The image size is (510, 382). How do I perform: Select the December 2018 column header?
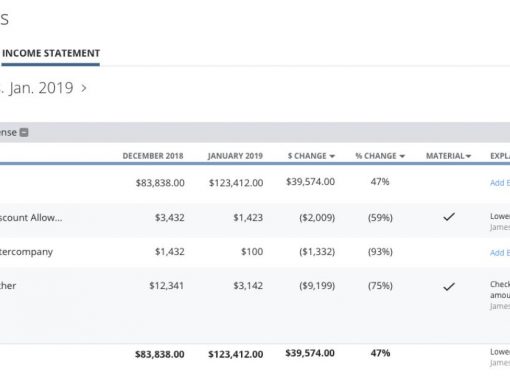click(x=153, y=156)
